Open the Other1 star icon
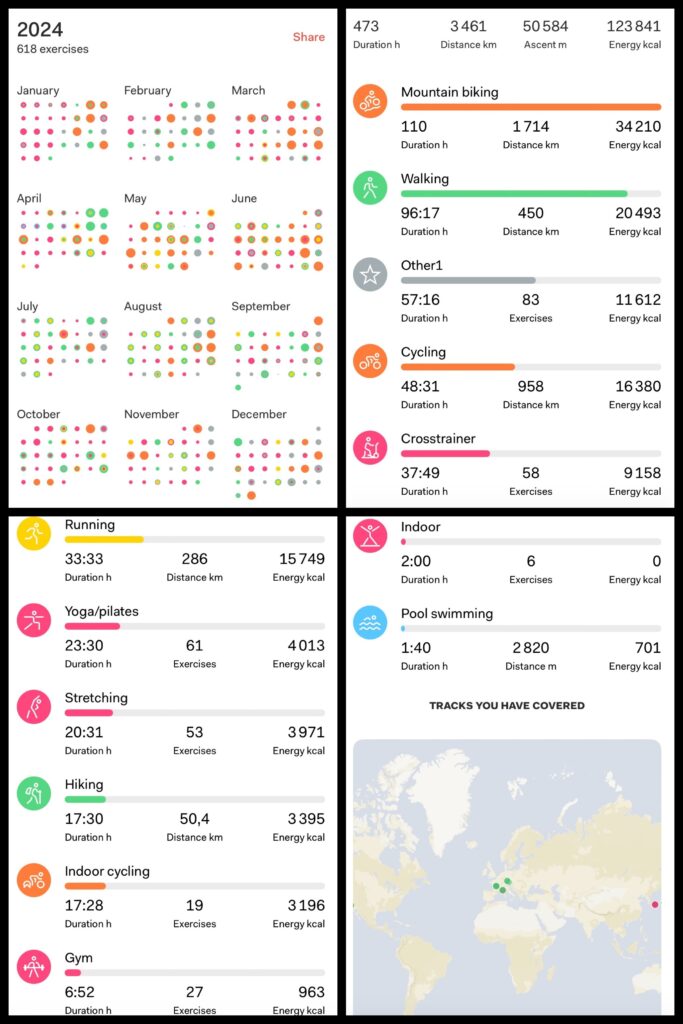The height and width of the screenshot is (1024, 683). coord(370,274)
